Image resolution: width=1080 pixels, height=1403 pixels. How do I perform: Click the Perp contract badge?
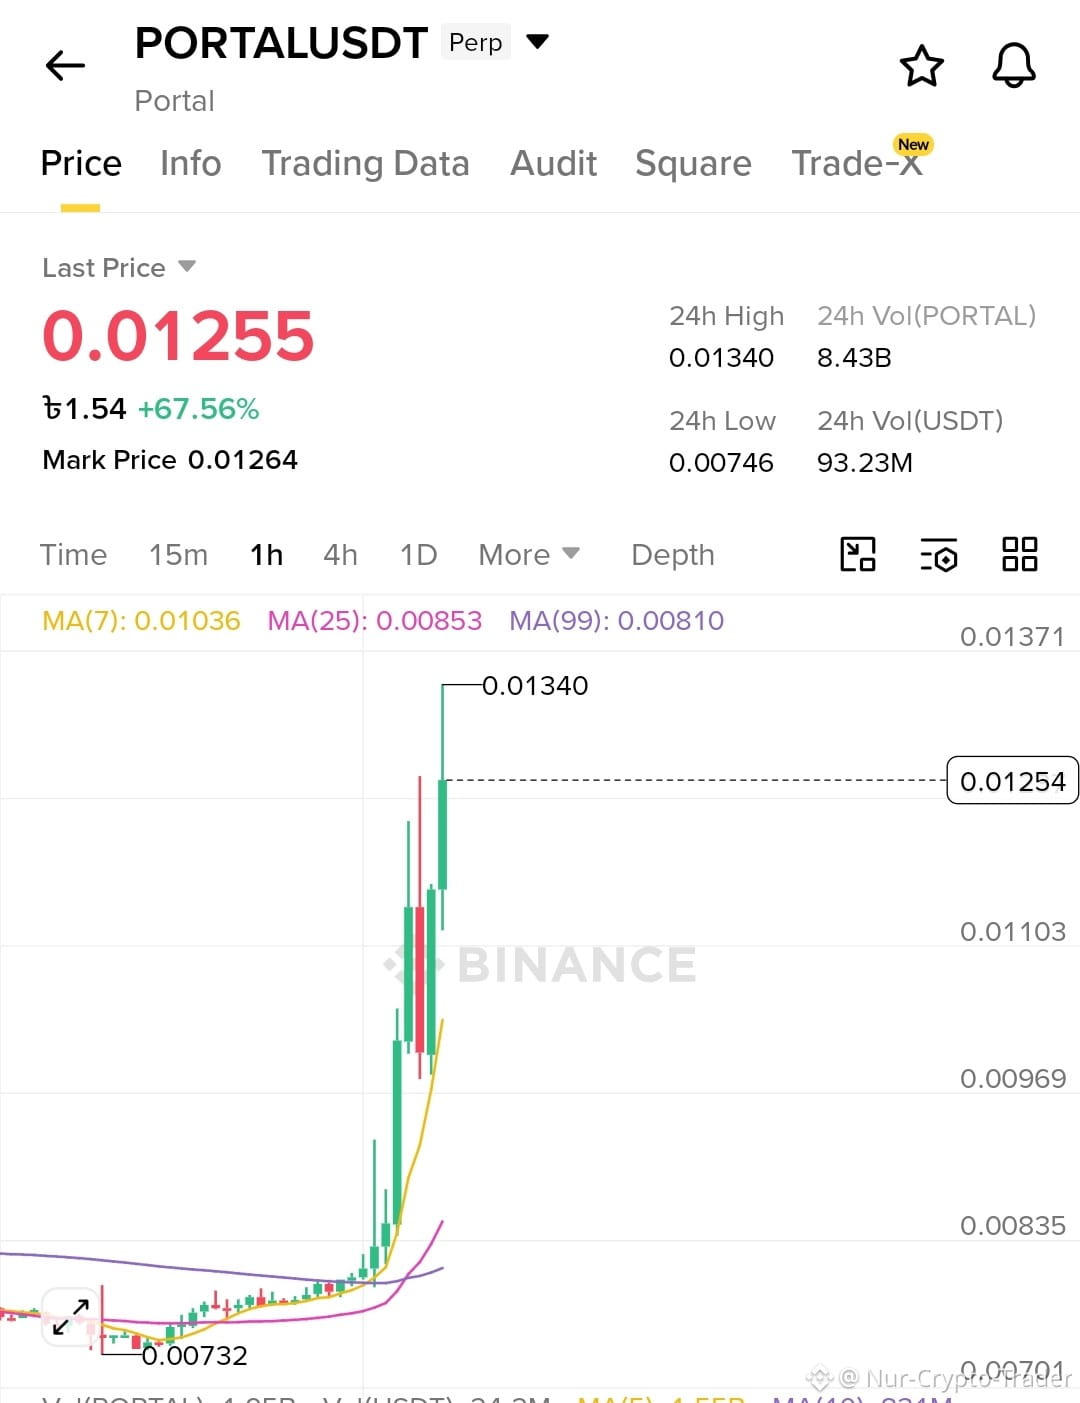coord(476,42)
